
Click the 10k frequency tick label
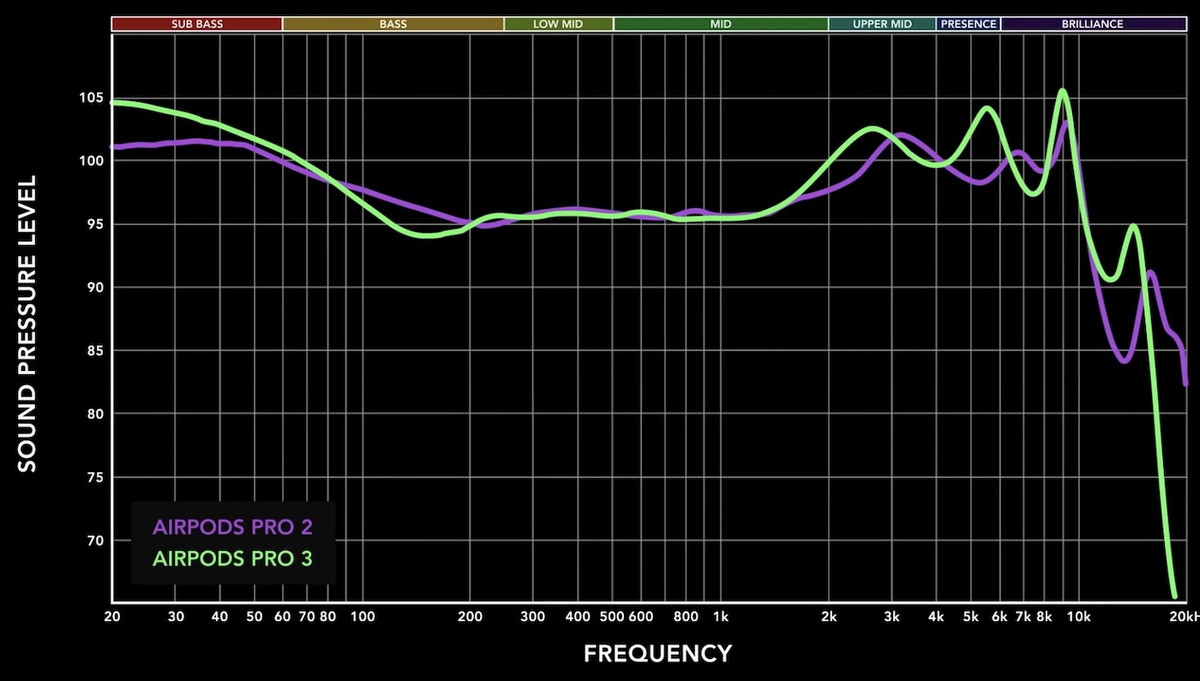(1077, 616)
